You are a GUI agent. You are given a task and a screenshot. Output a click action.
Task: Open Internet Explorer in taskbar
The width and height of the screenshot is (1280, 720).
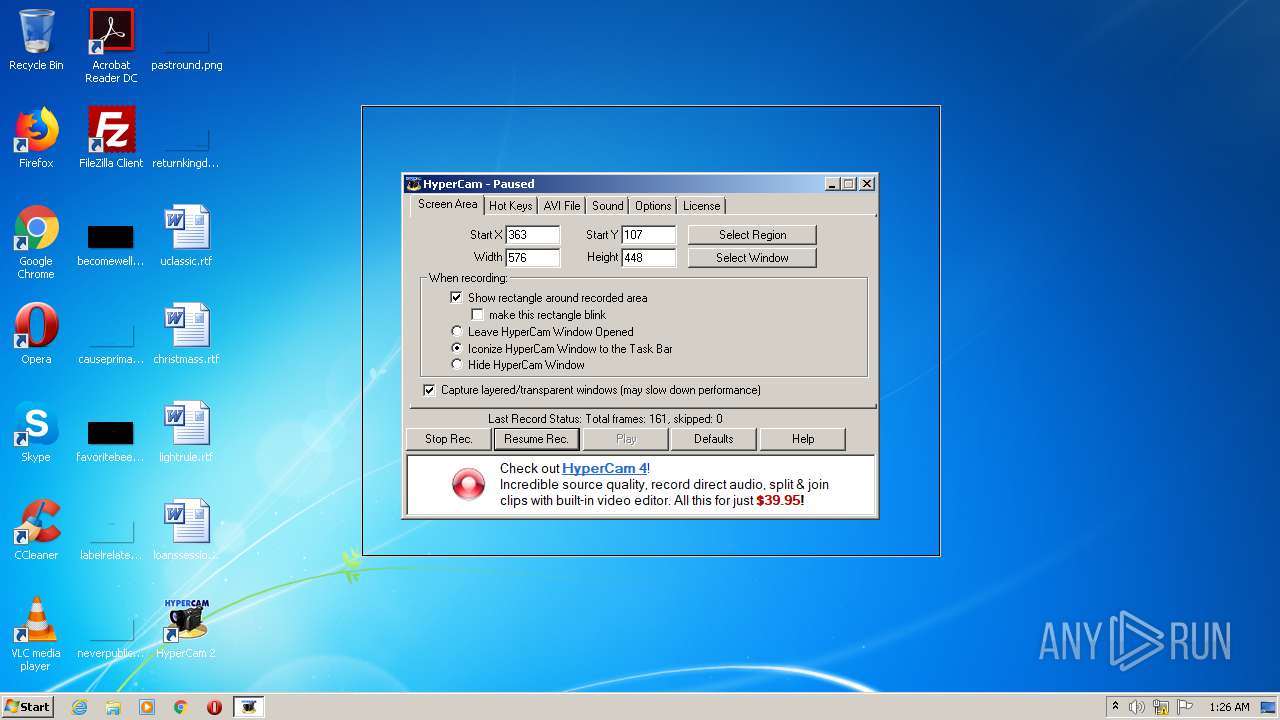click(79, 707)
